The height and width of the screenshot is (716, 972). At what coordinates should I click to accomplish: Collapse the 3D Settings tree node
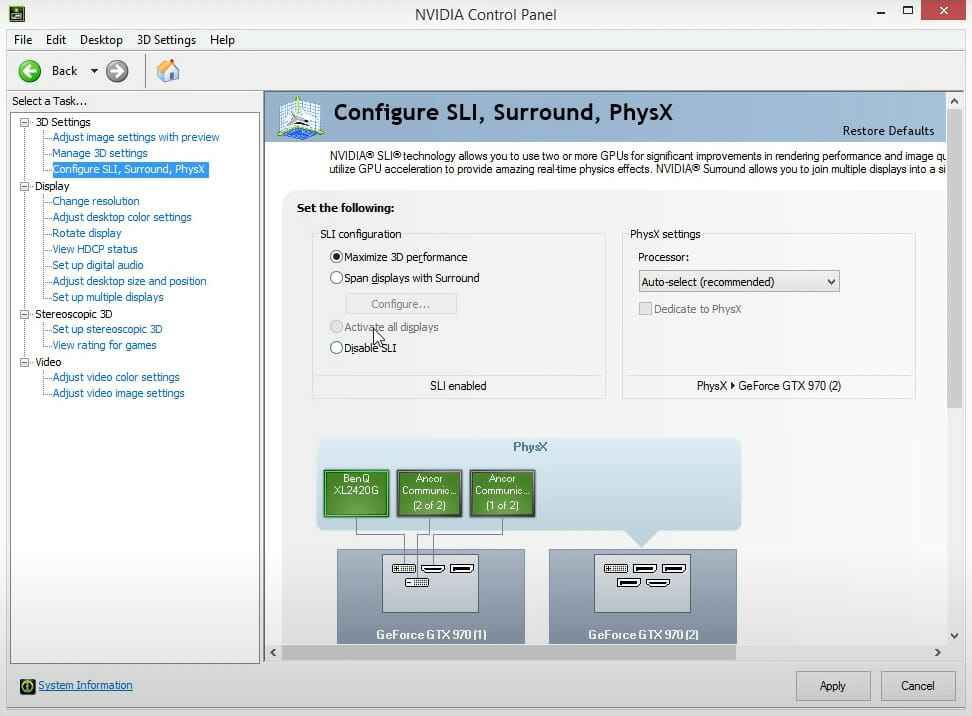point(24,122)
